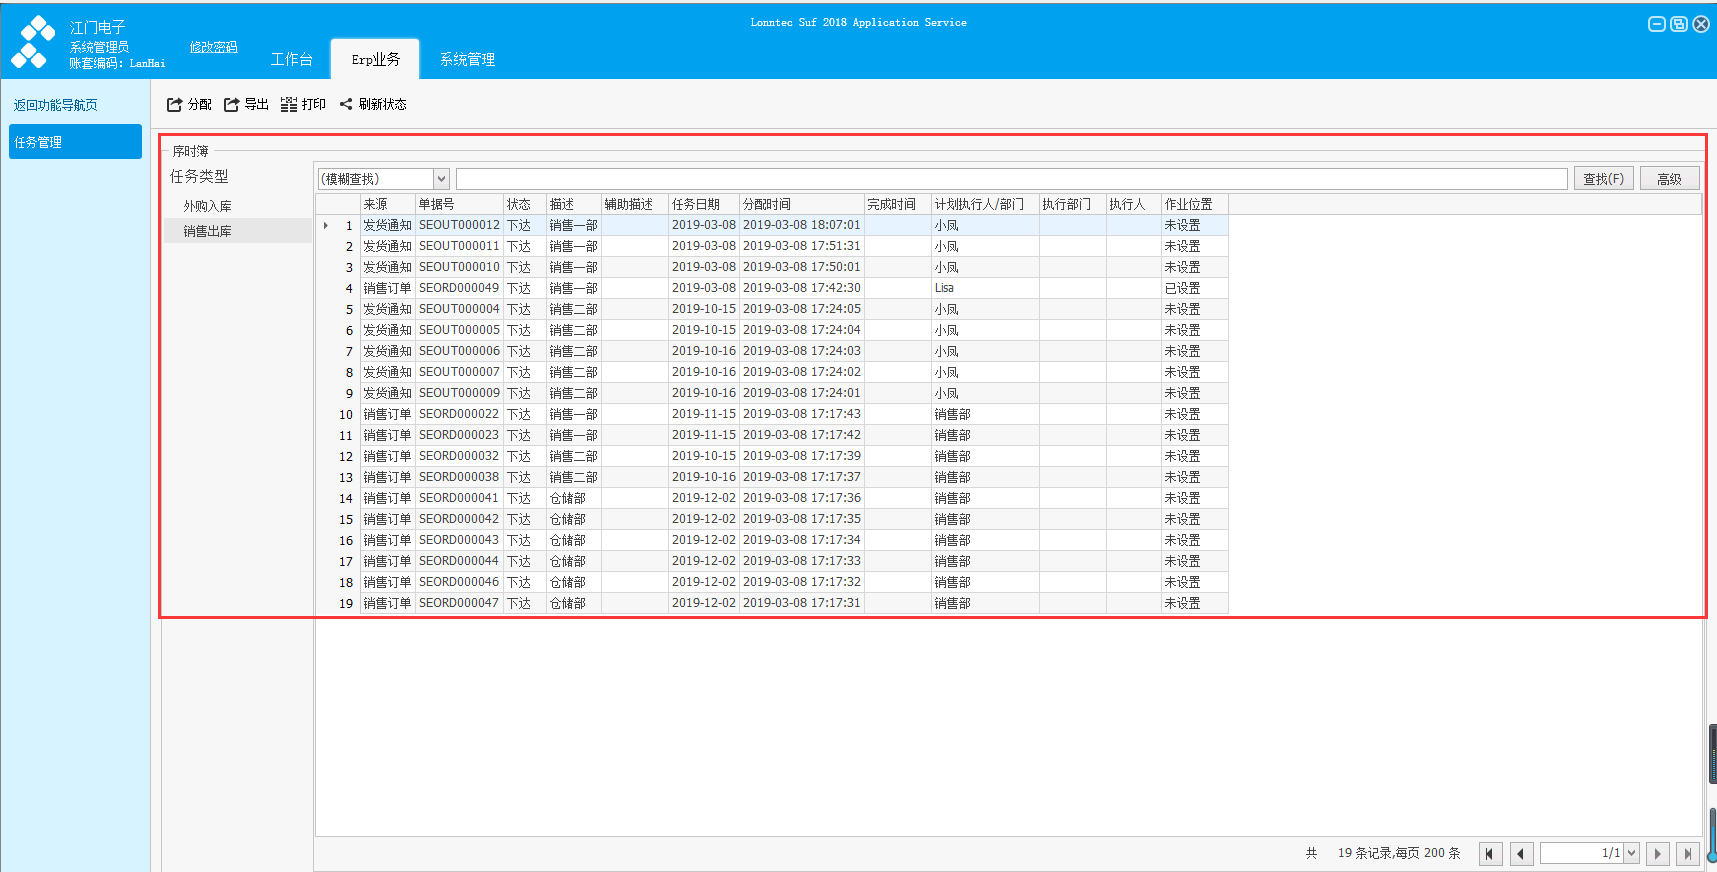Minimize the application window
Viewport: 1717px width, 872px height.
point(1657,24)
